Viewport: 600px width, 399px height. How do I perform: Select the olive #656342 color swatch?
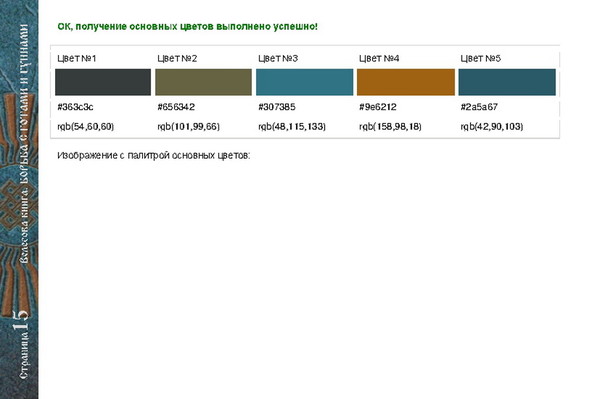pos(204,82)
